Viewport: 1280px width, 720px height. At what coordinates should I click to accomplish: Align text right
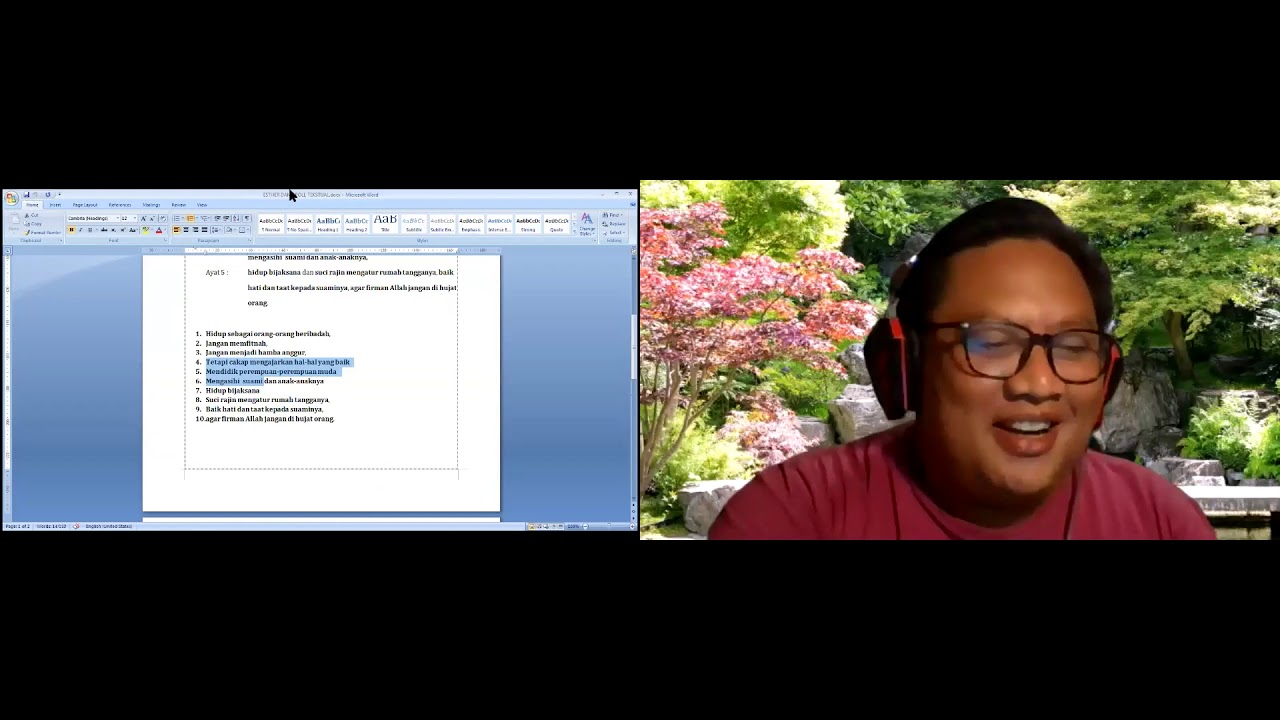[195, 230]
